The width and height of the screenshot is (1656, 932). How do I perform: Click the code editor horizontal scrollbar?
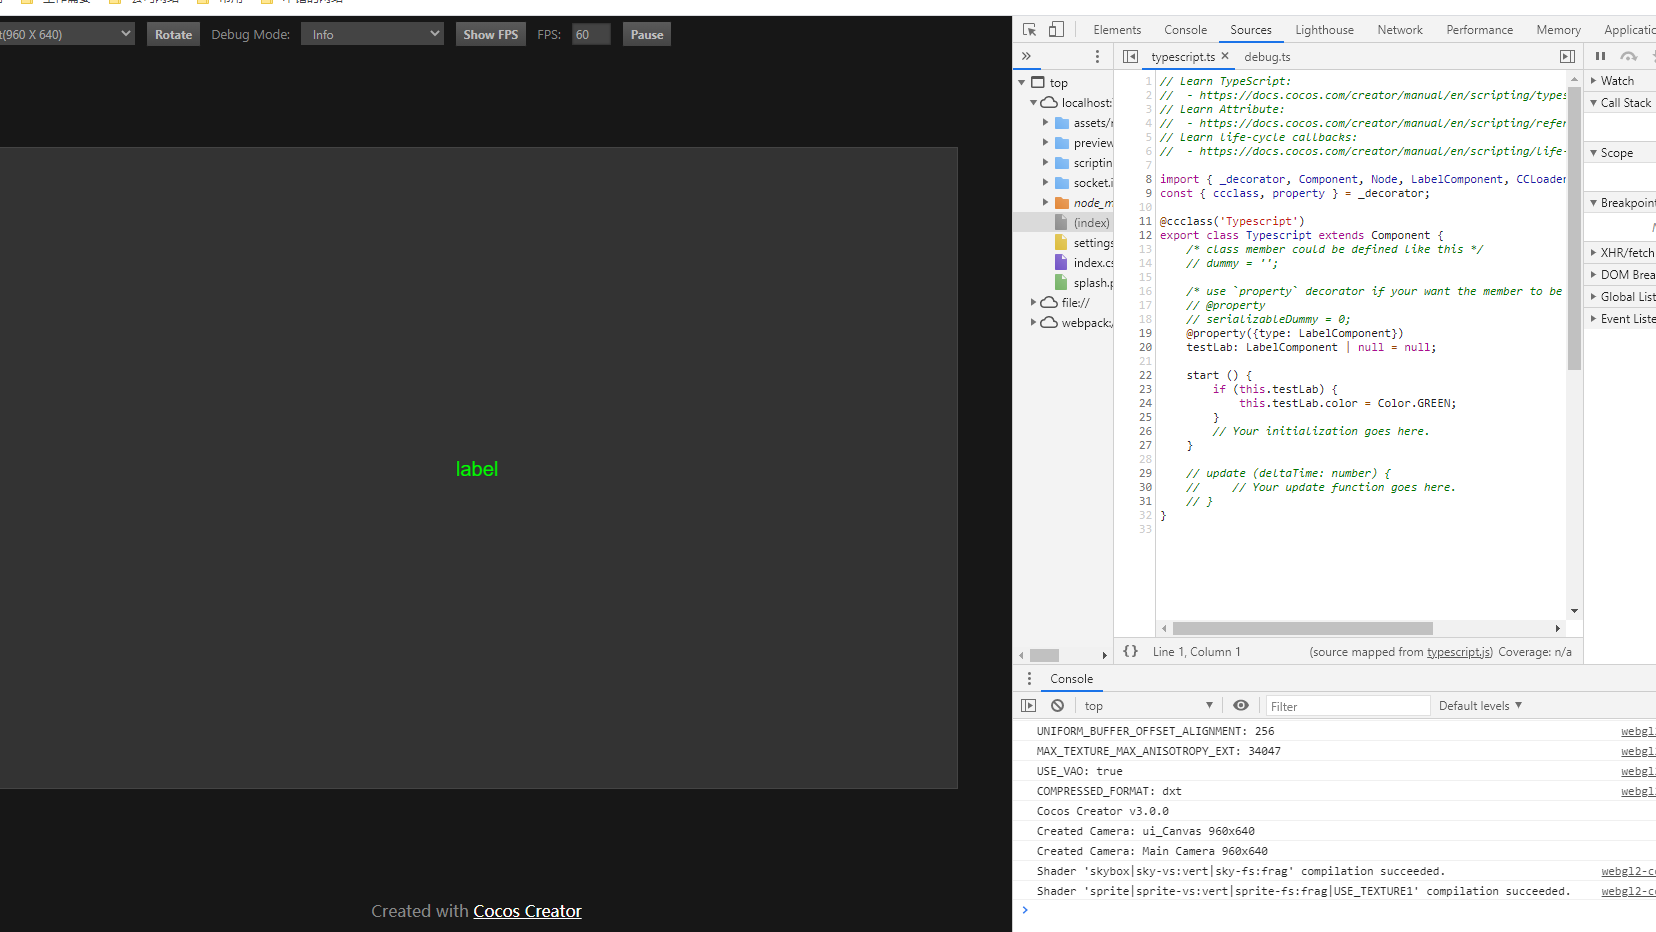click(1302, 628)
